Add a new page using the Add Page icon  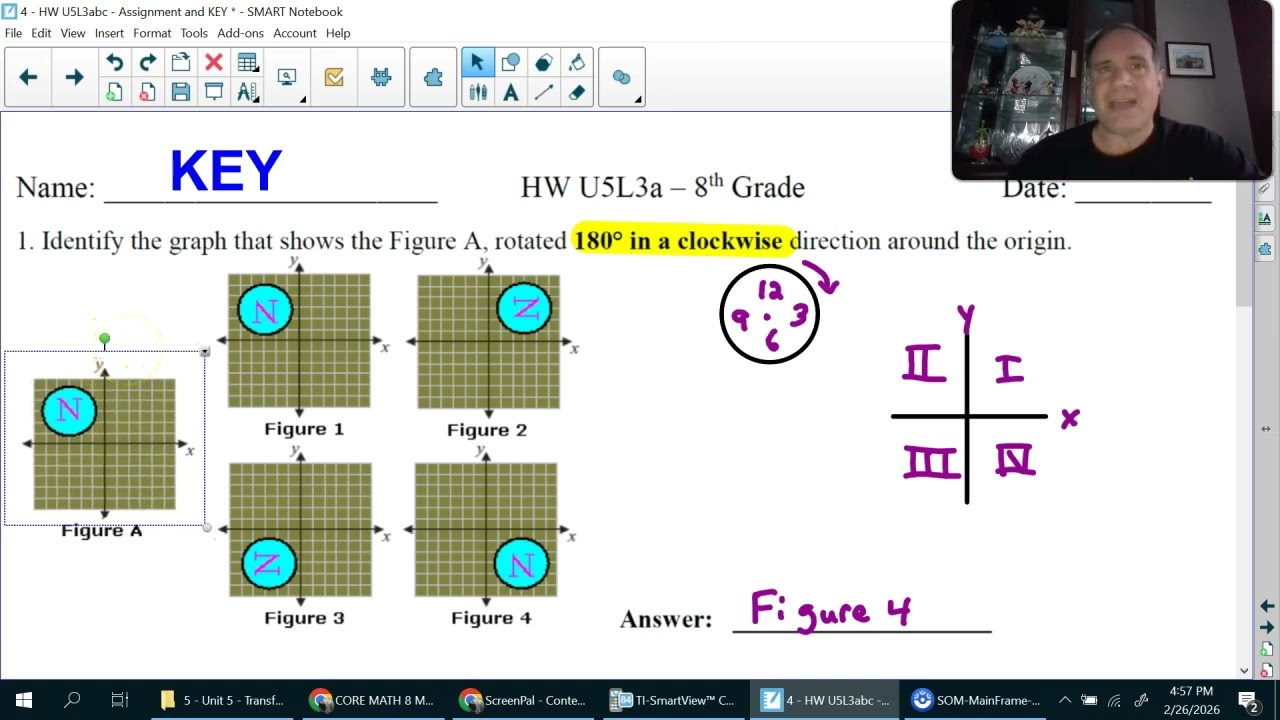(114, 92)
